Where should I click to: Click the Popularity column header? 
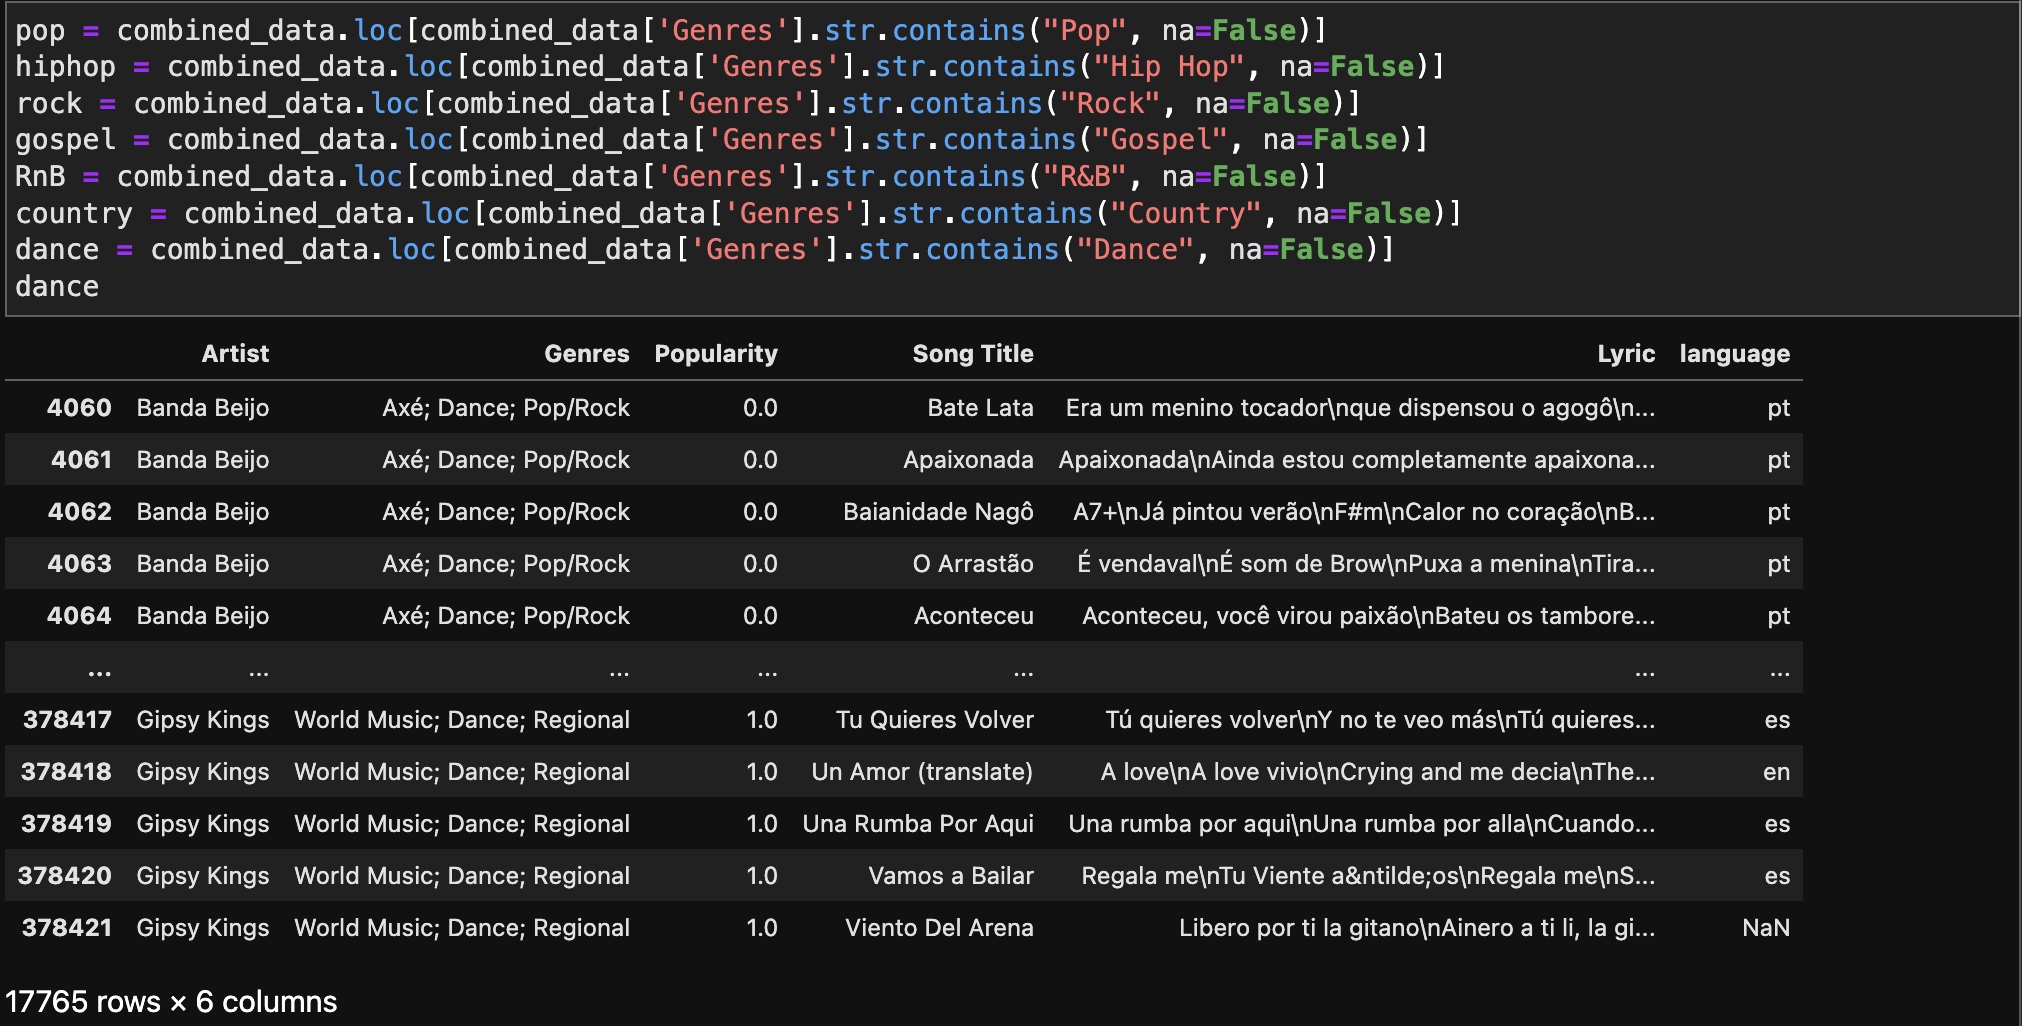pos(716,354)
